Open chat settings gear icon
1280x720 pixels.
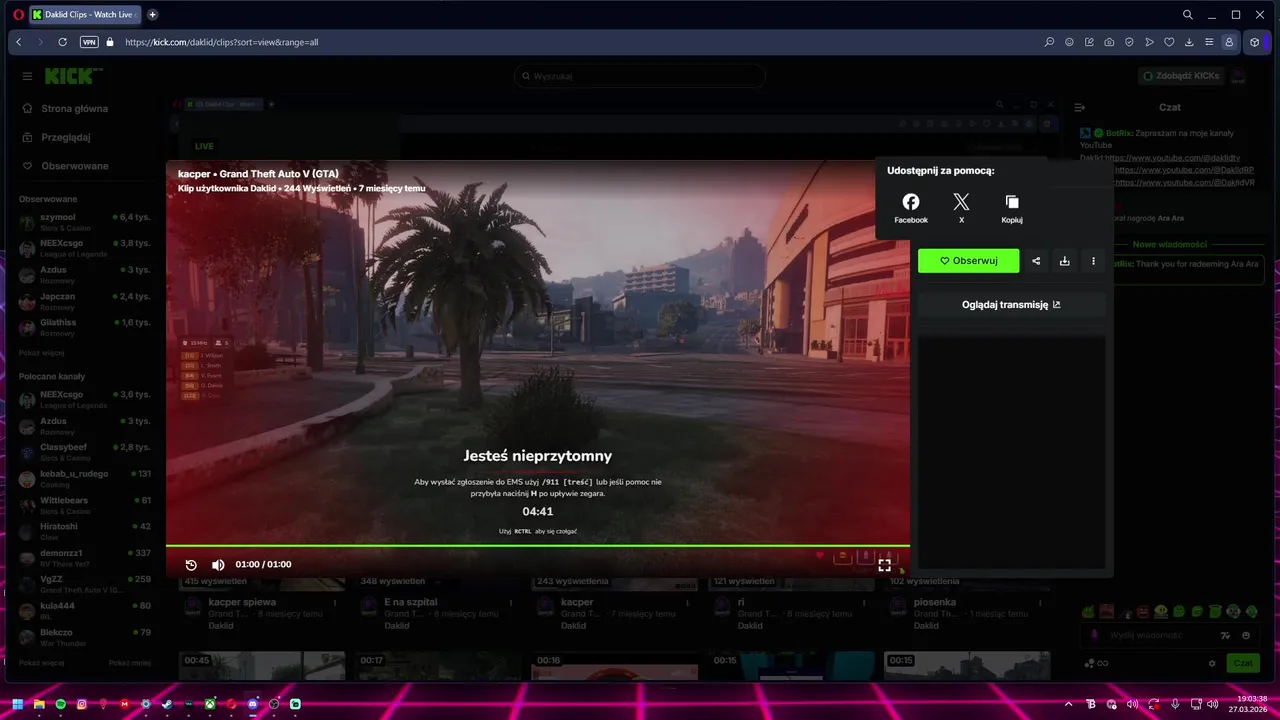click(1212, 663)
